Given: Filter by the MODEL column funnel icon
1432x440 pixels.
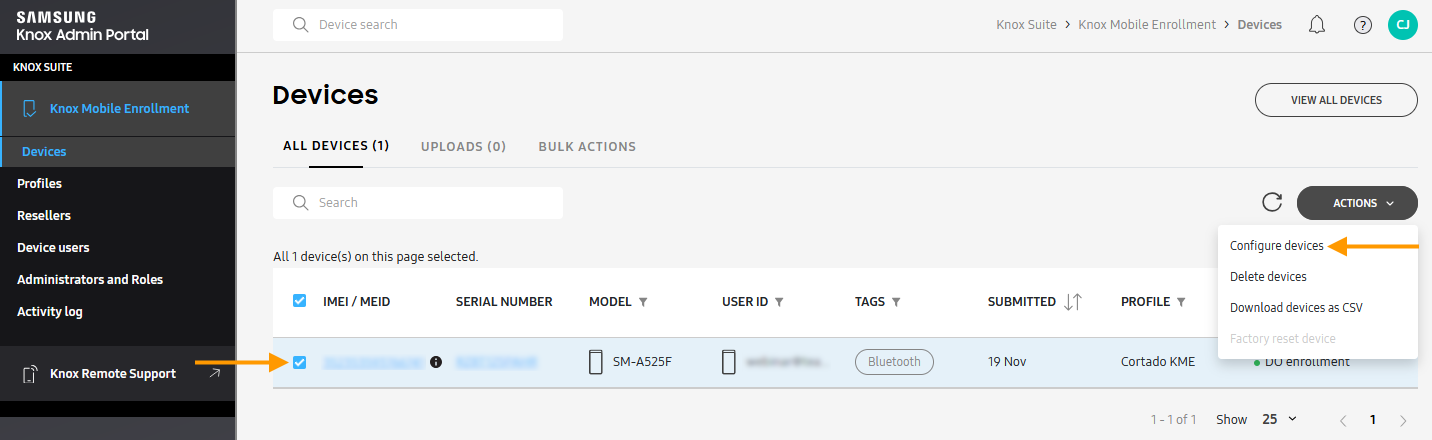Looking at the screenshot, I should (x=643, y=302).
